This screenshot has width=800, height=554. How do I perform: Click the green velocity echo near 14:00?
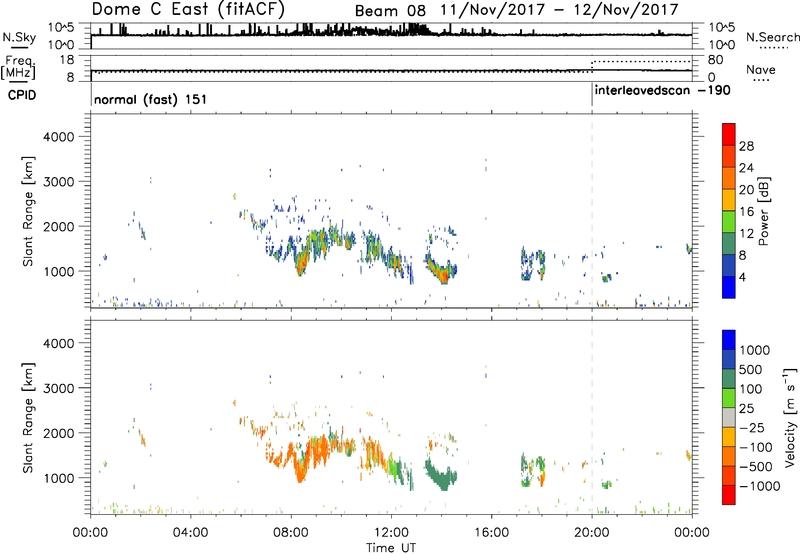coord(441,476)
